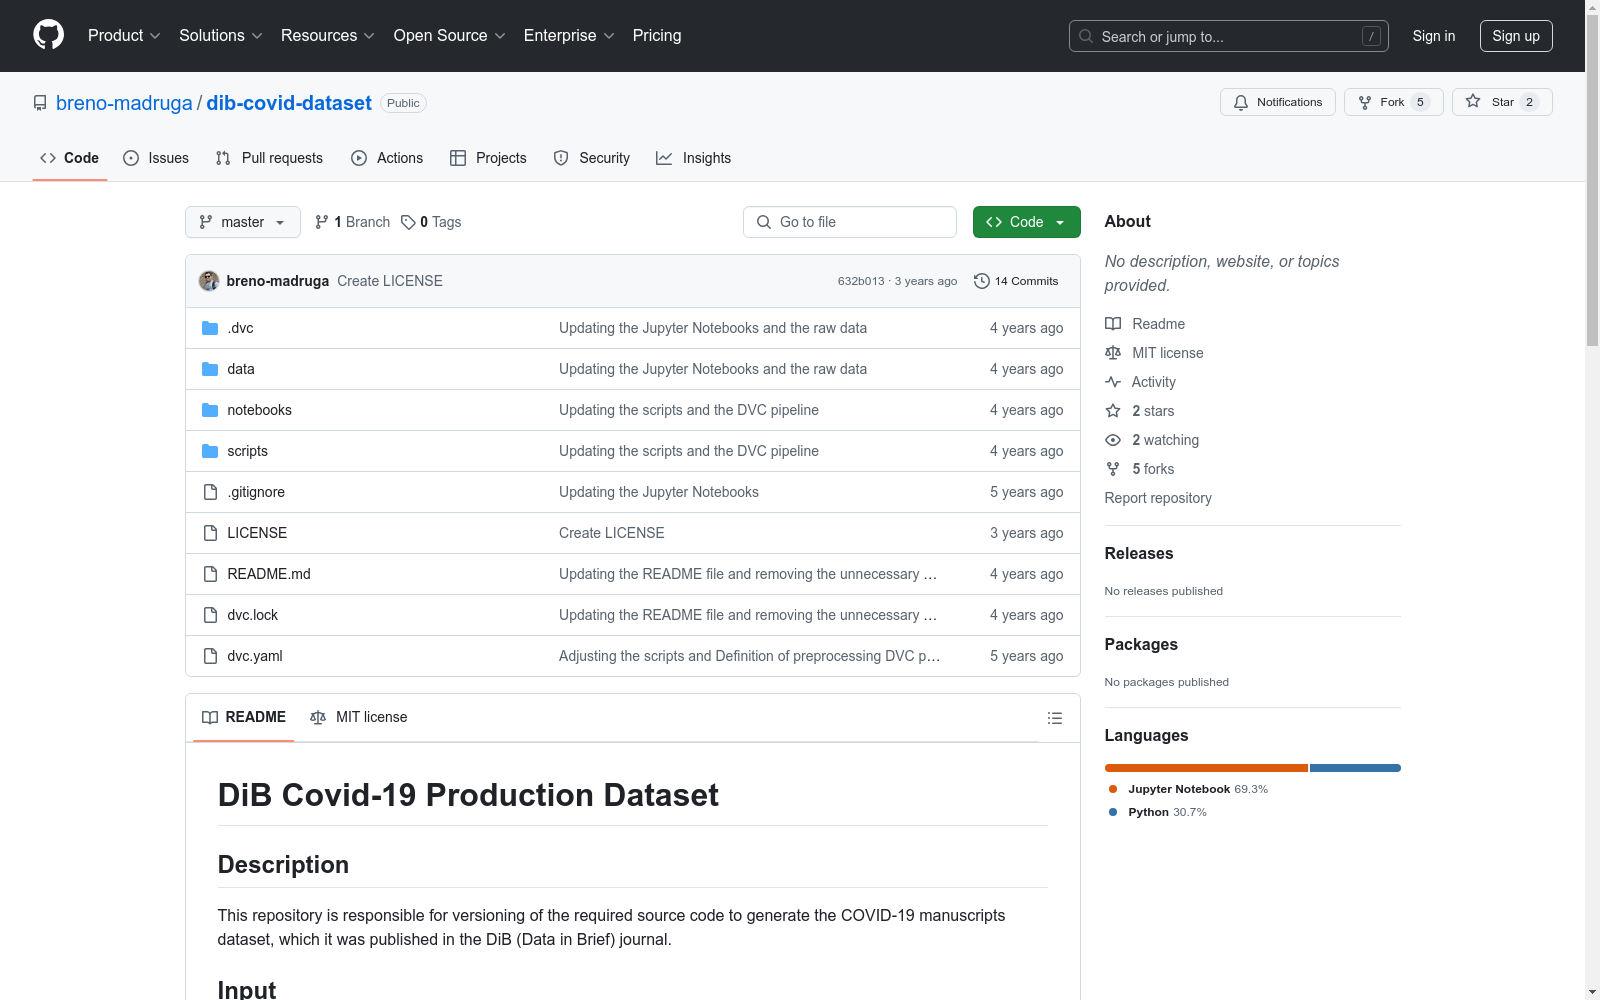1600x1000 pixels.
Task: Click the Report repository link
Action: pyautogui.click(x=1158, y=498)
